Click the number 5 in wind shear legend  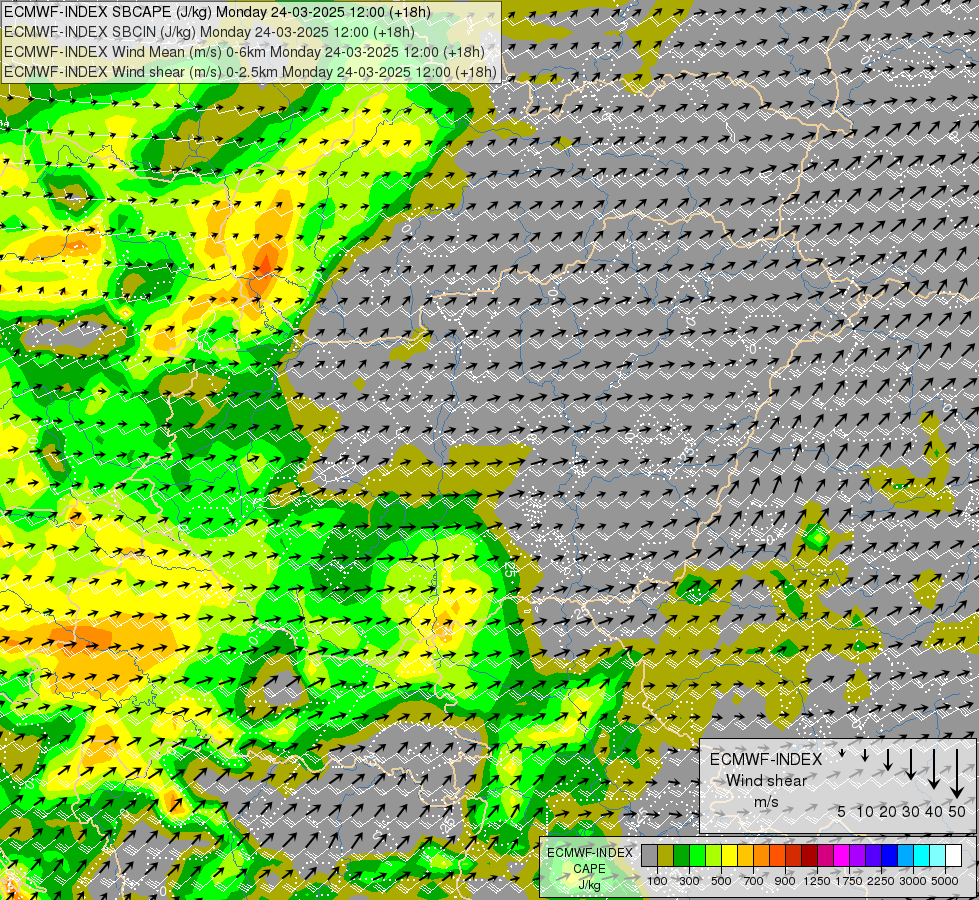(842, 812)
